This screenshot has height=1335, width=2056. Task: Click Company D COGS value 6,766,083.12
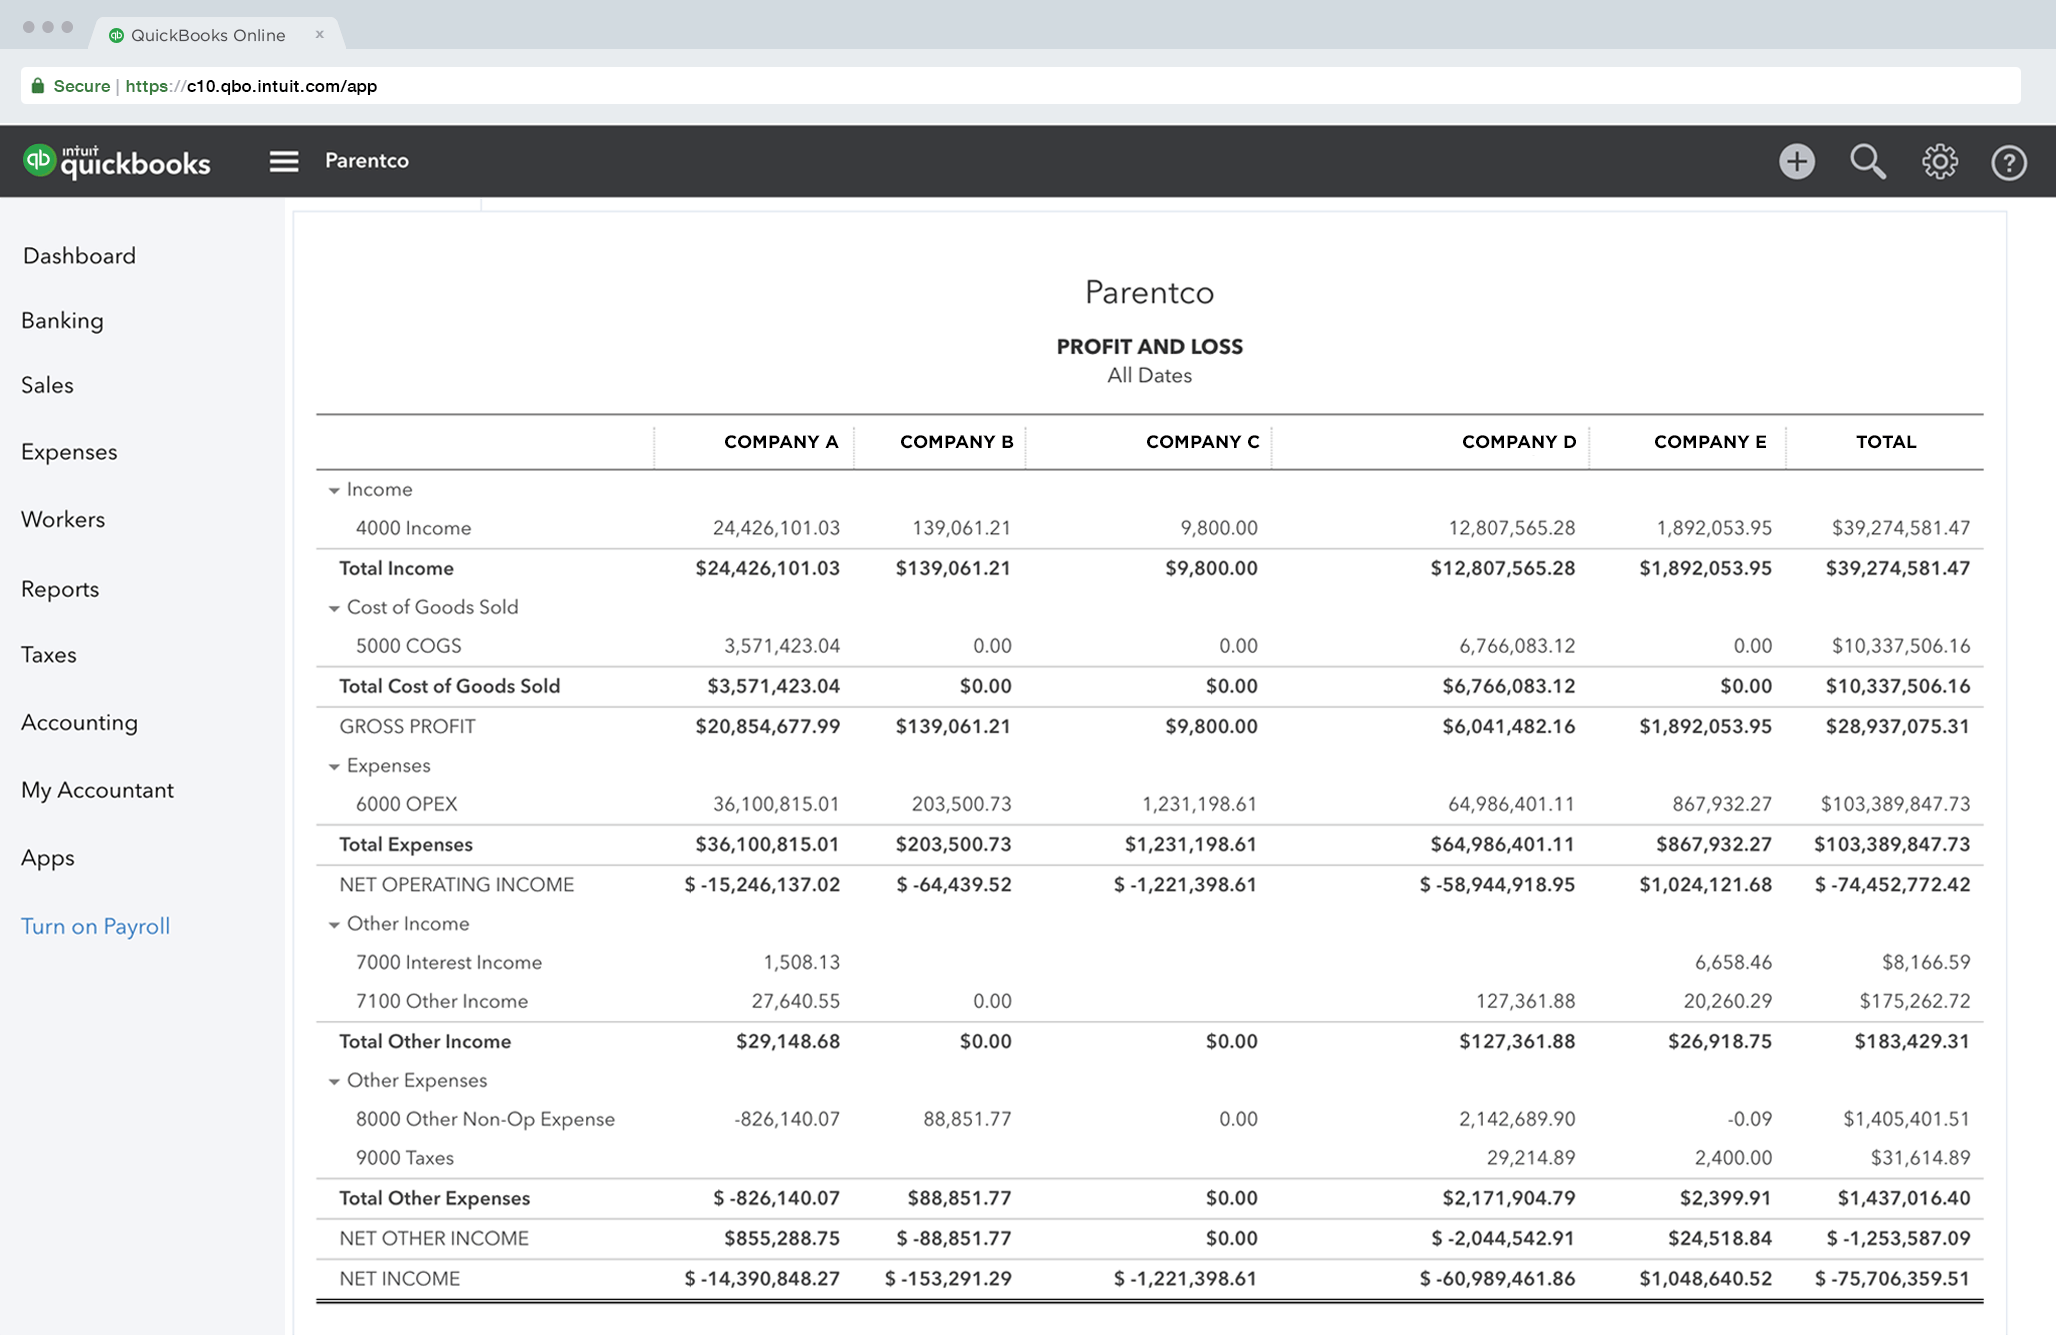point(1517,646)
